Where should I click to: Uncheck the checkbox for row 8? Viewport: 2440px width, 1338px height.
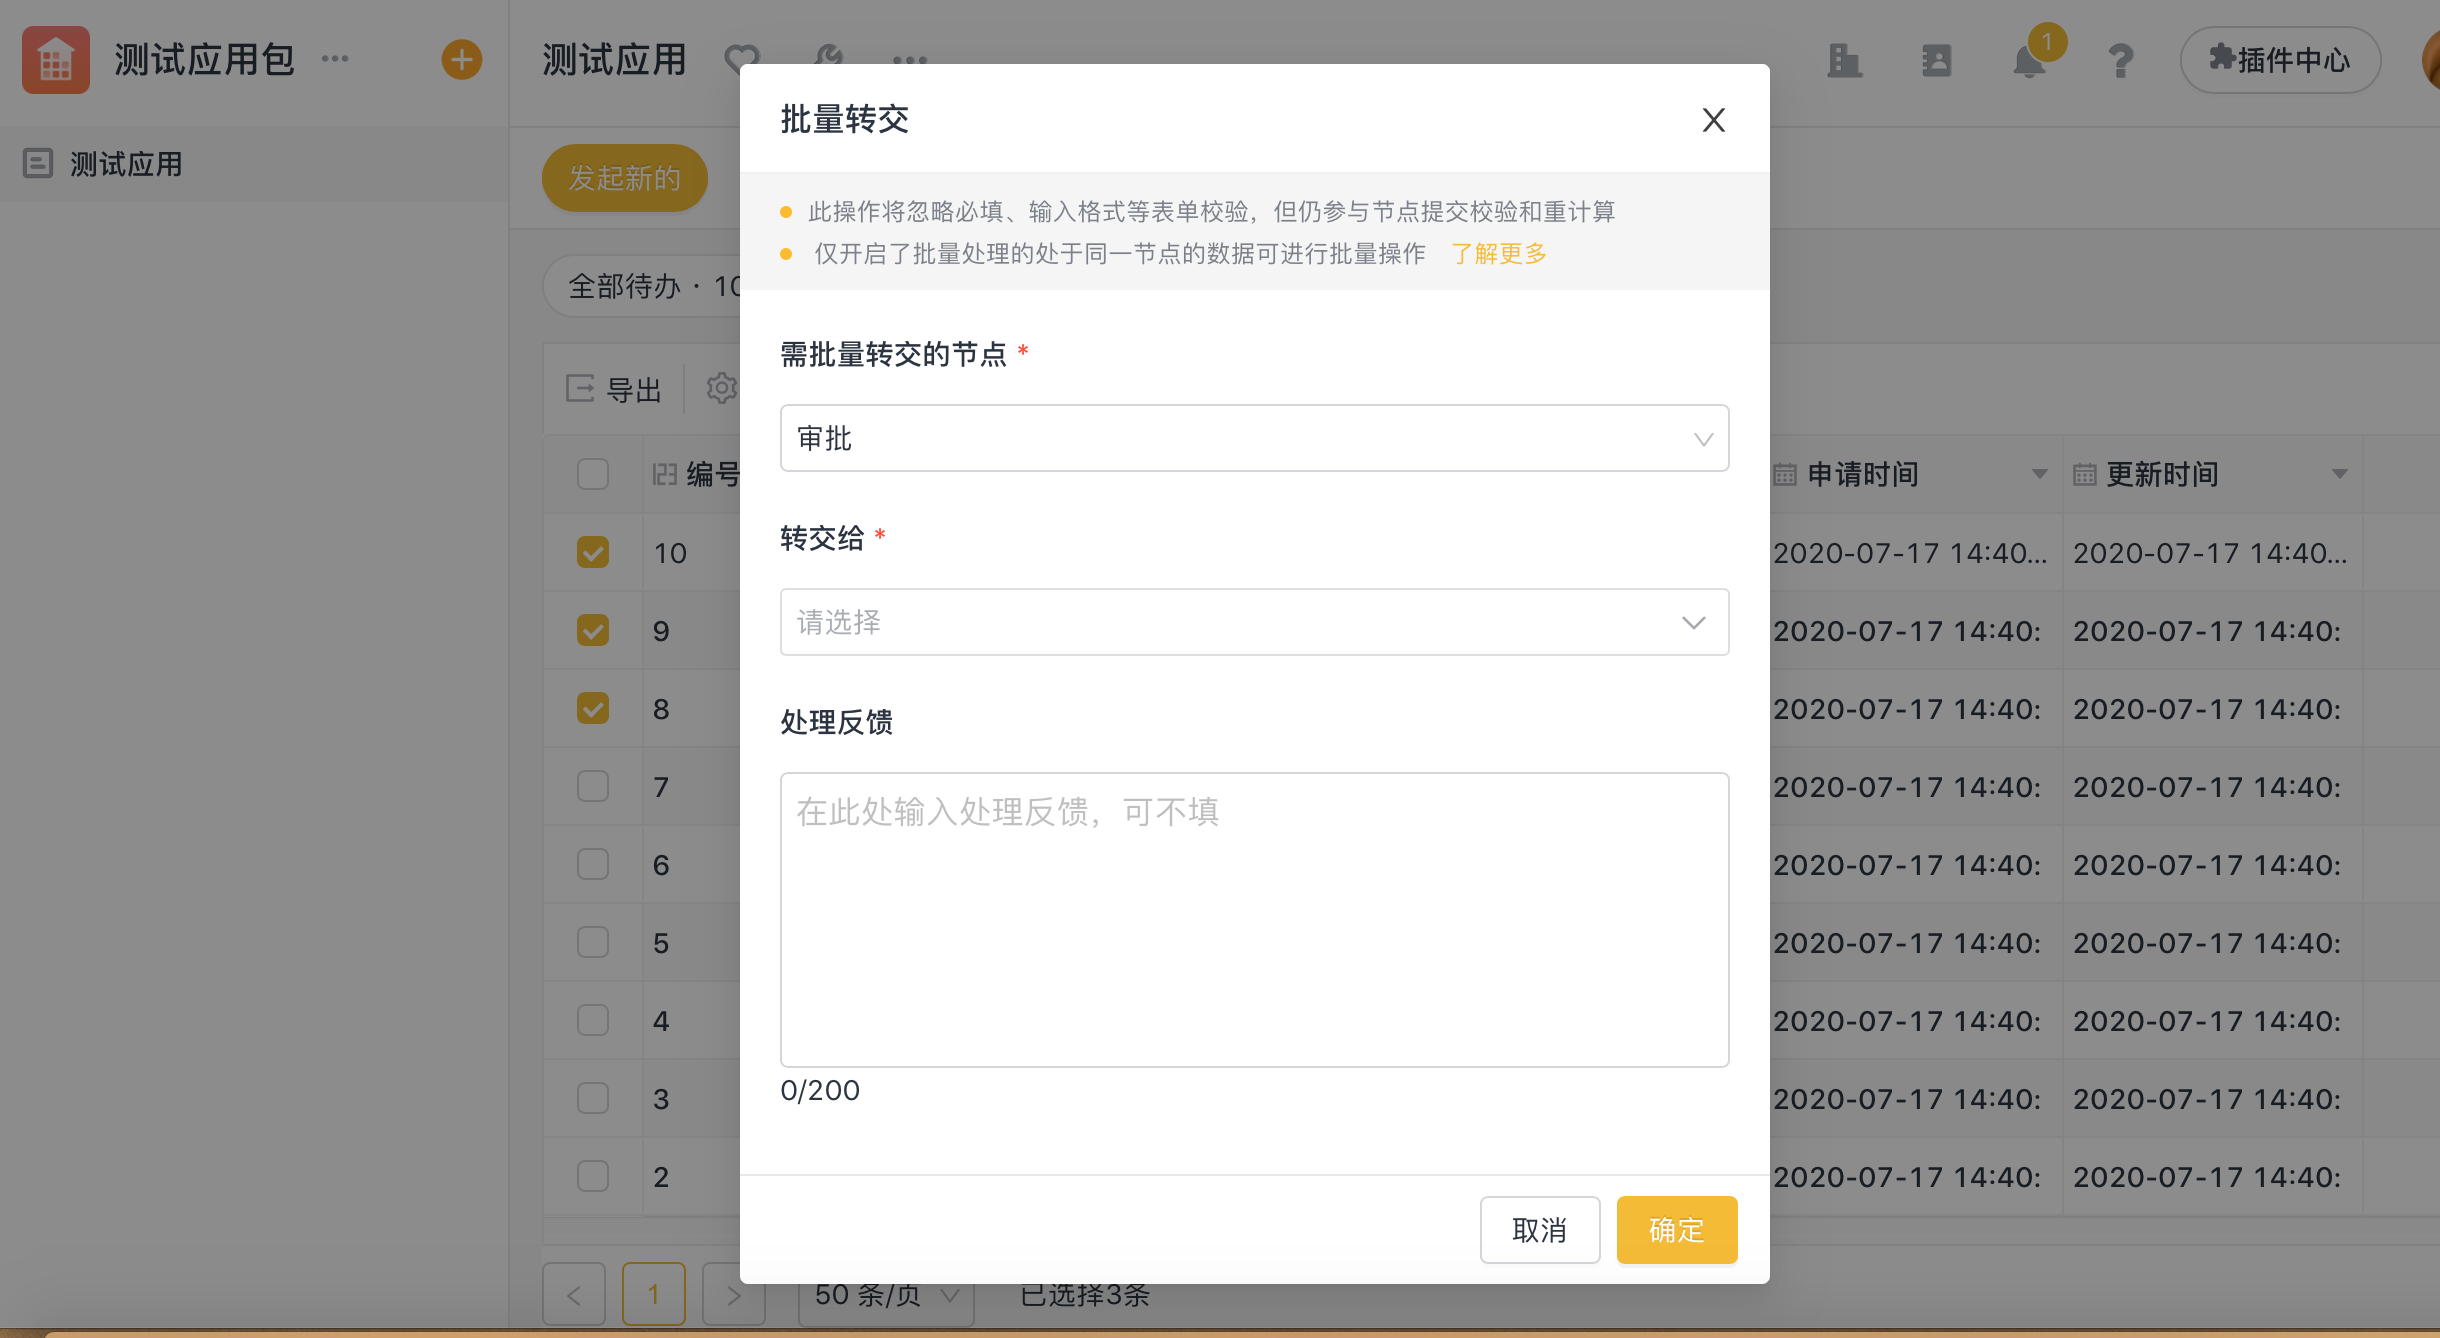coord(593,708)
